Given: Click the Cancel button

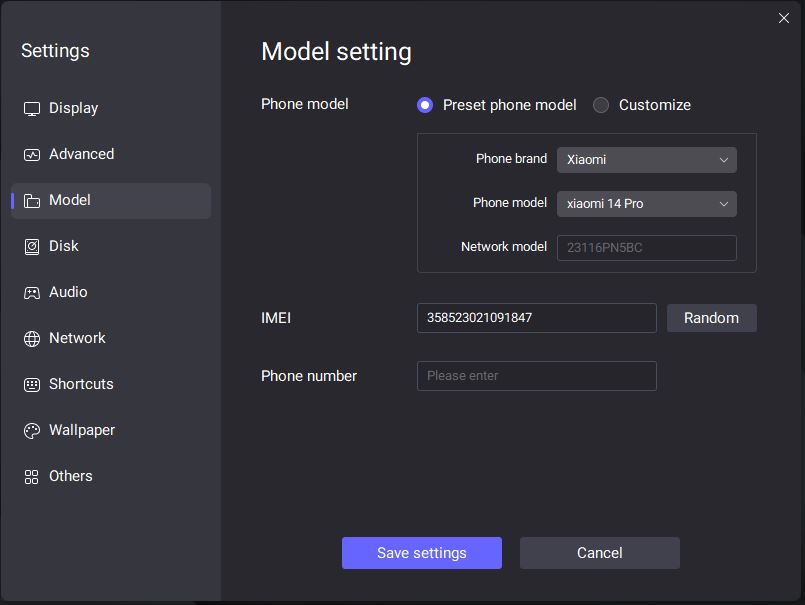Looking at the screenshot, I should pos(599,553).
